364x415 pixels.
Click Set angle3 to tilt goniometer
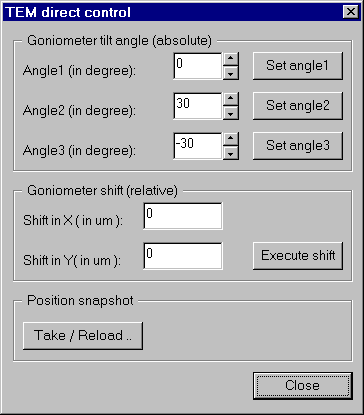coord(298,146)
